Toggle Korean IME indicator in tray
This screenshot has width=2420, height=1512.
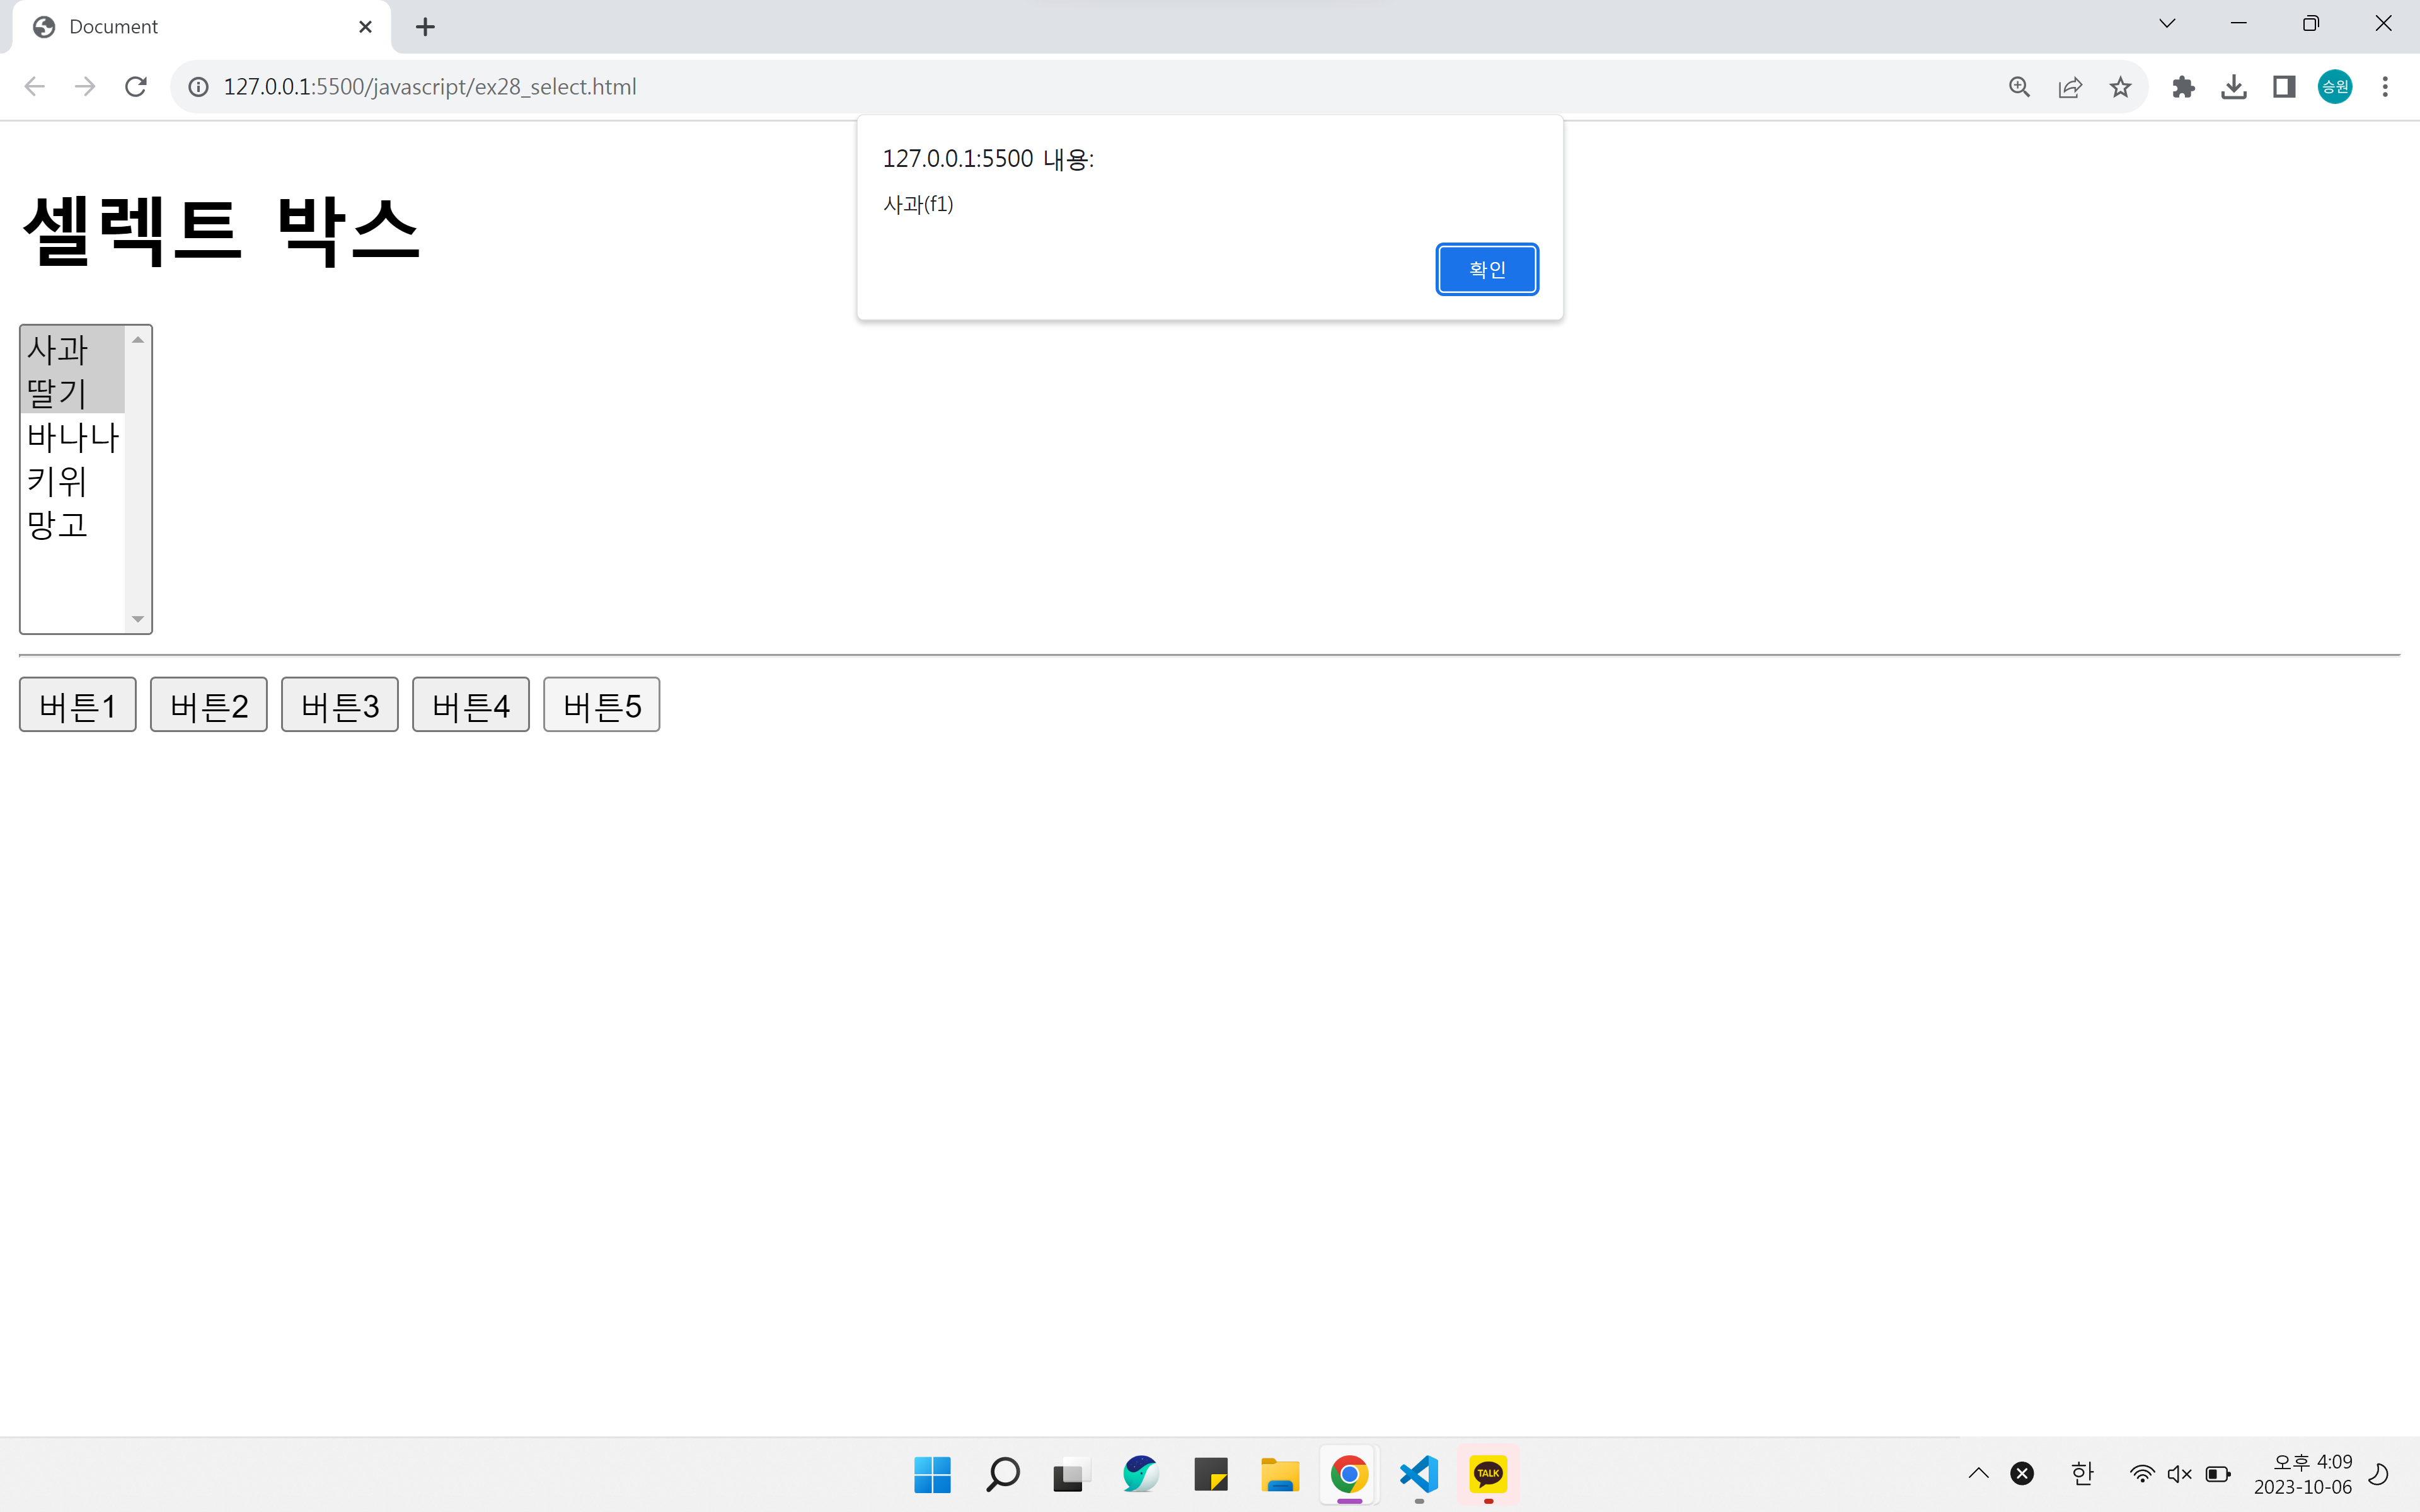coord(2082,1473)
